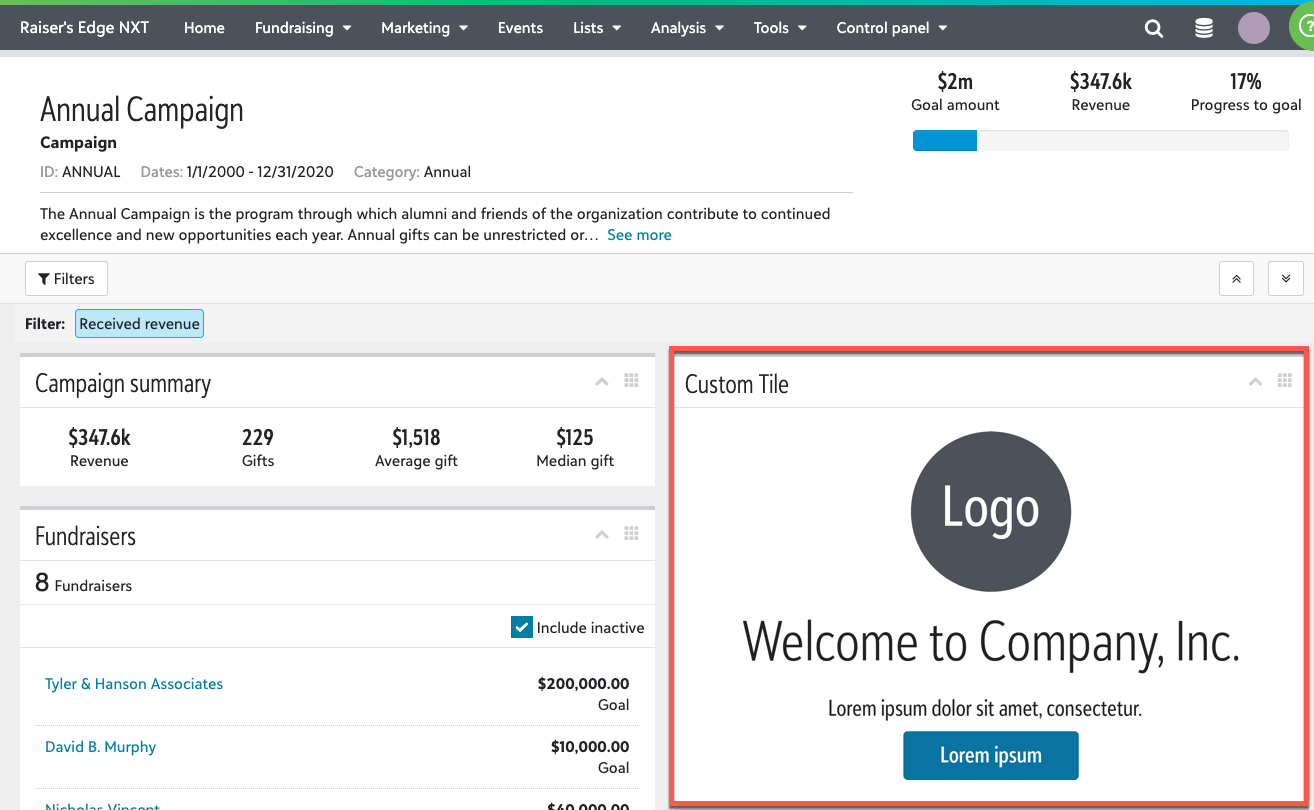1314x810 pixels.
Task: Uncheck the Include inactive checkbox
Action: click(521, 627)
